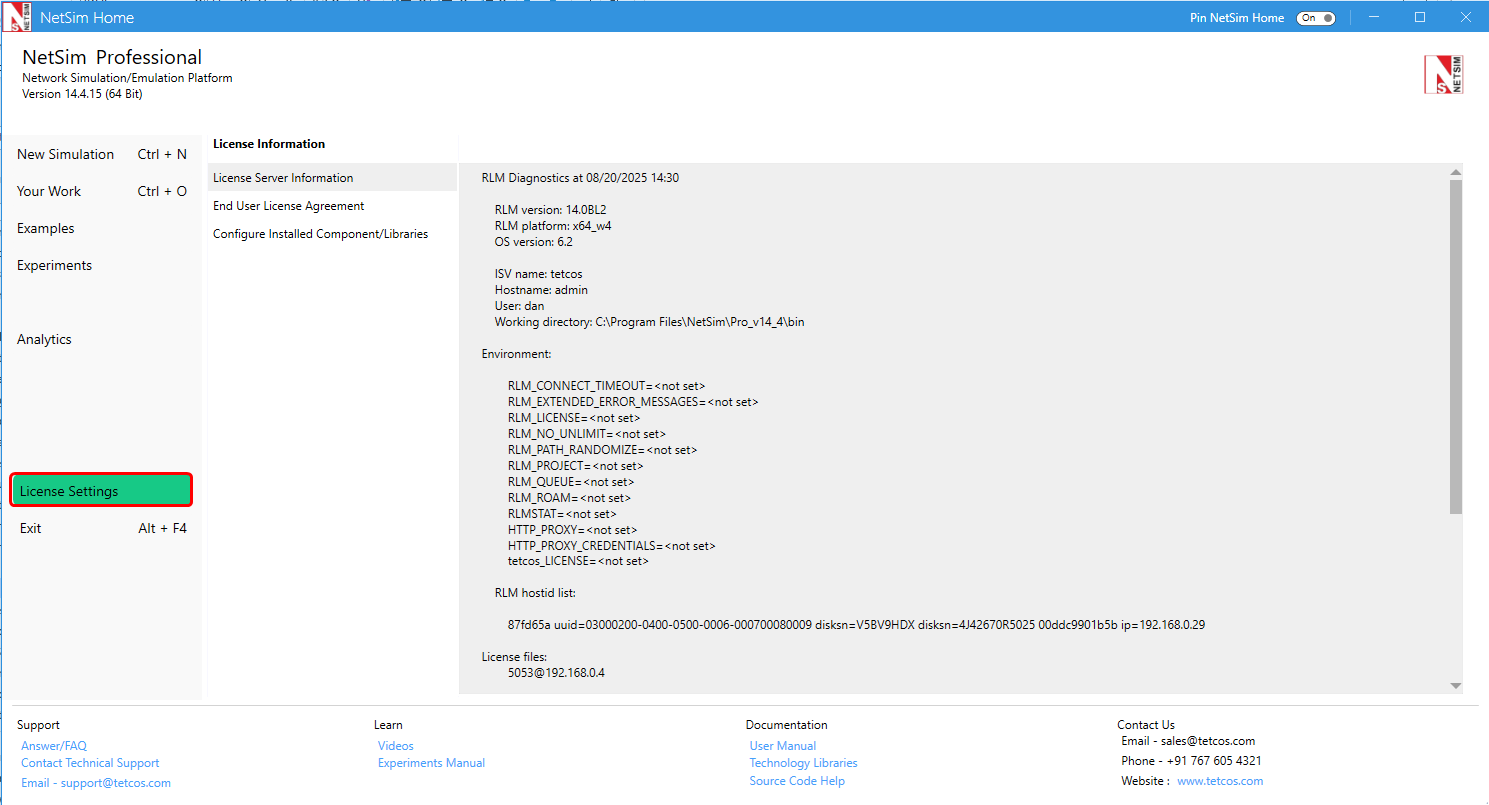Click the tetcos_LICENSE=<not set> line

point(578,562)
